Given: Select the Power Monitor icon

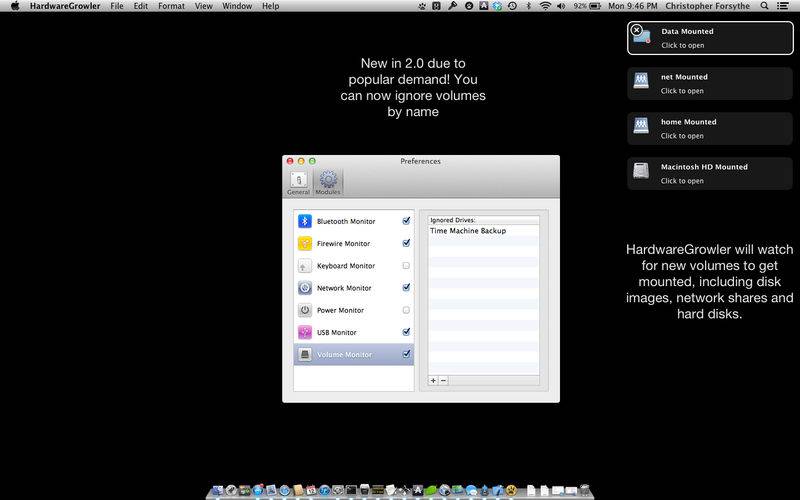Looking at the screenshot, I should point(305,310).
